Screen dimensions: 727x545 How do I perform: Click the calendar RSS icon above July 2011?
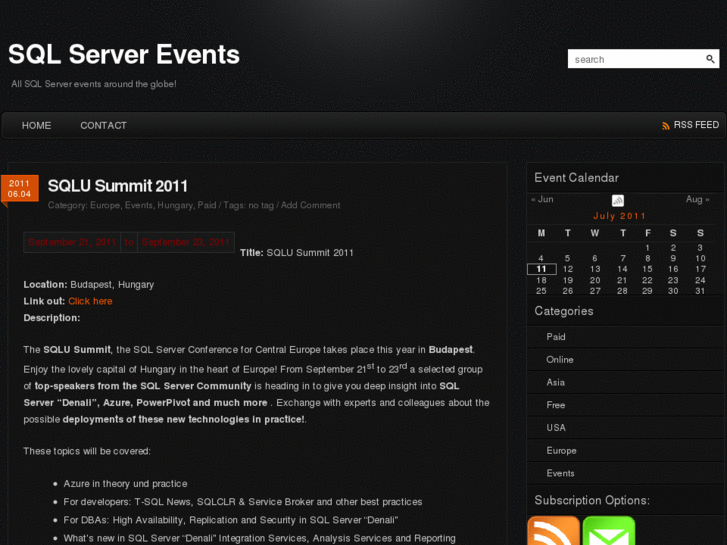(618, 200)
